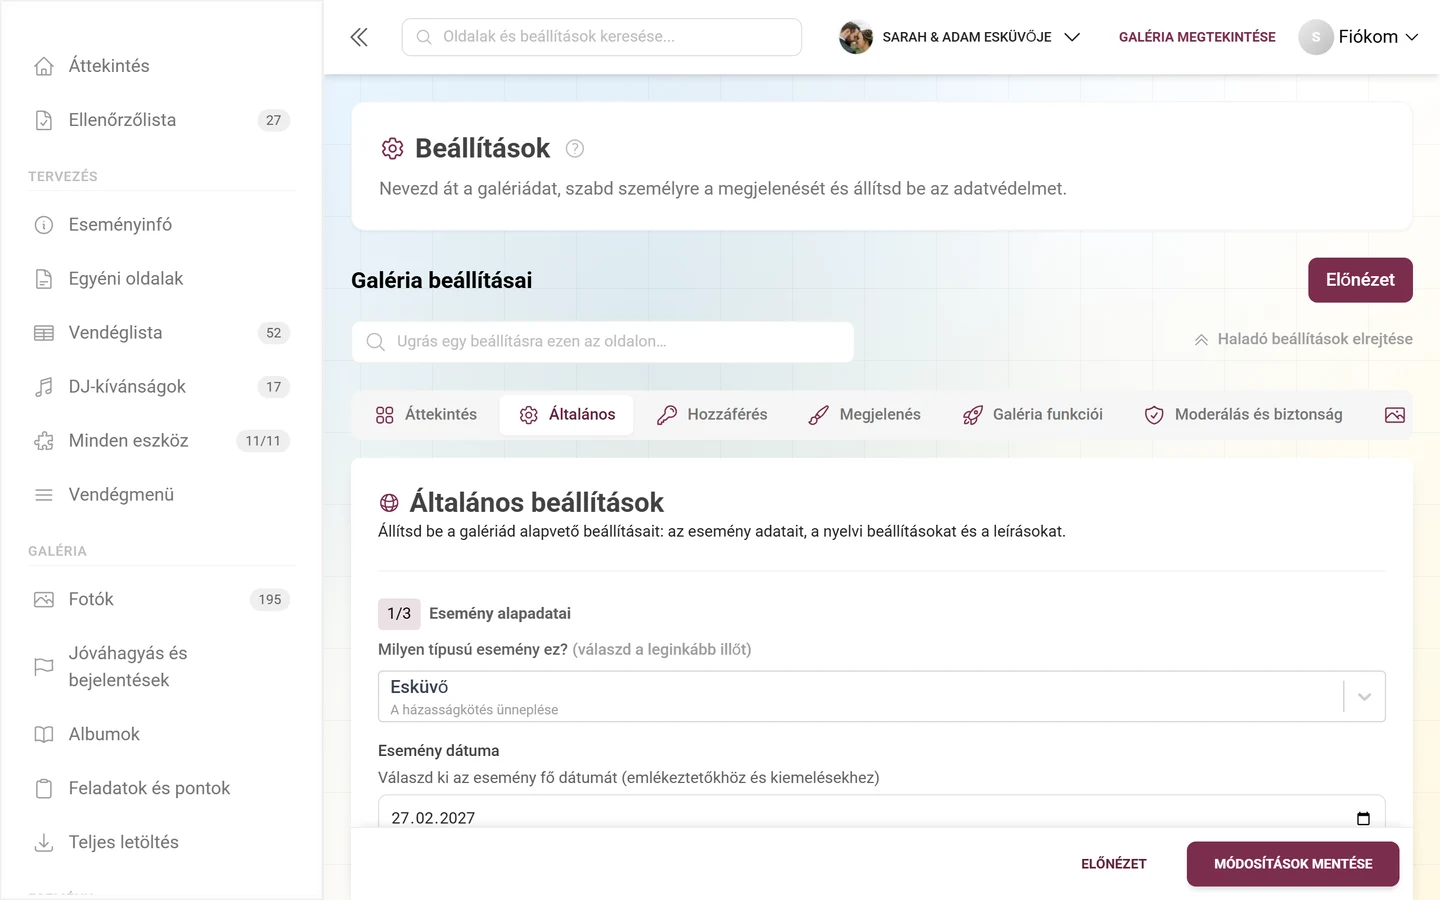
Task: Save changes with Módosítások mentése
Action: 1293,864
